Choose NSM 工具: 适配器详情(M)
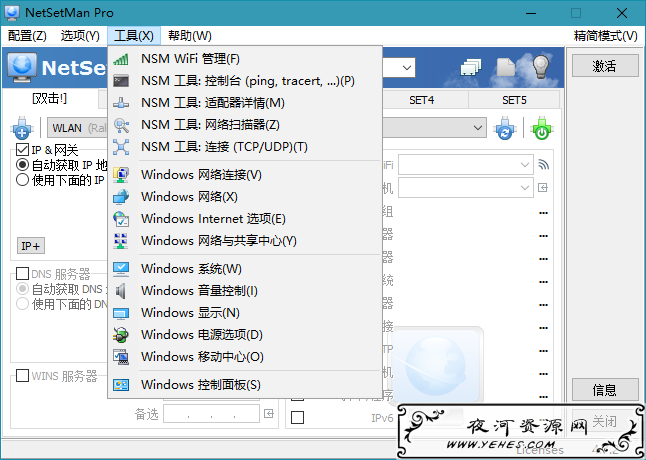 coord(245,103)
